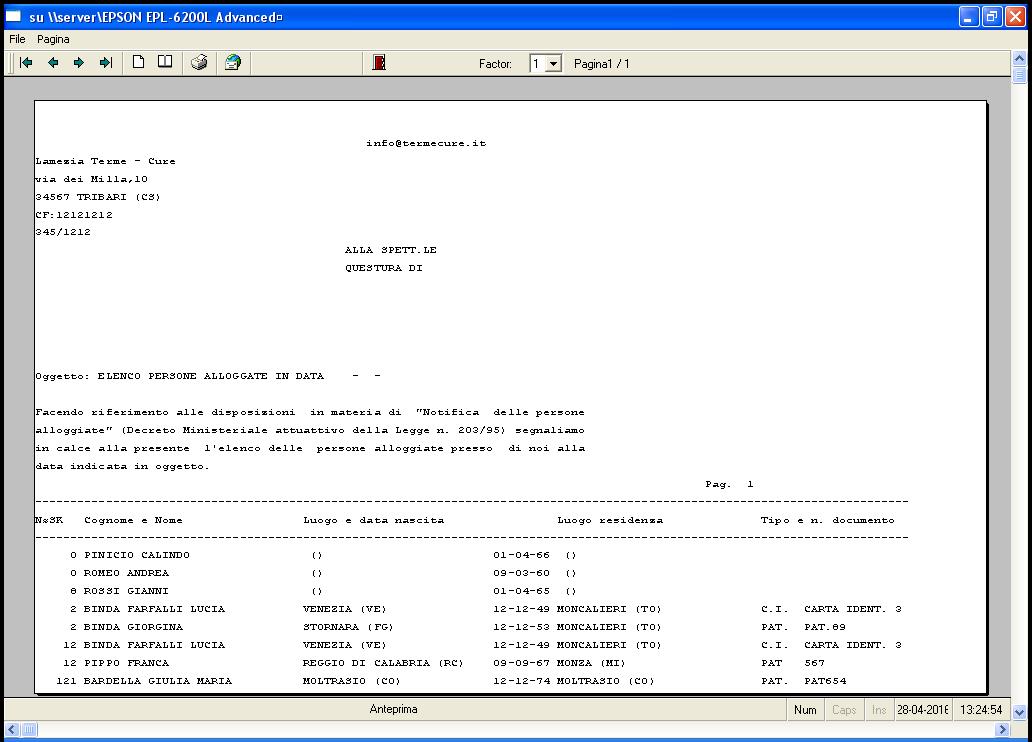Click the 'CF:12121212' line
This screenshot has height=742, width=1032.
(x=74, y=215)
